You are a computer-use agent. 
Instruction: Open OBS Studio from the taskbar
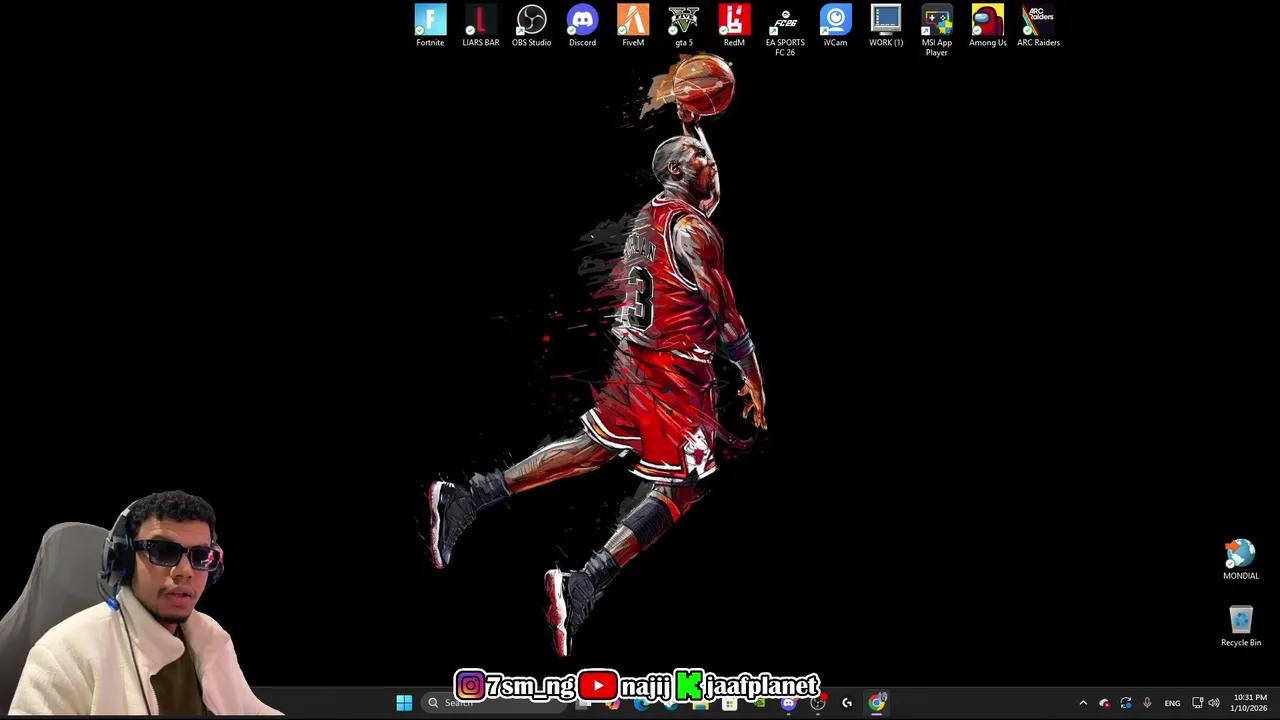click(x=817, y=703)
